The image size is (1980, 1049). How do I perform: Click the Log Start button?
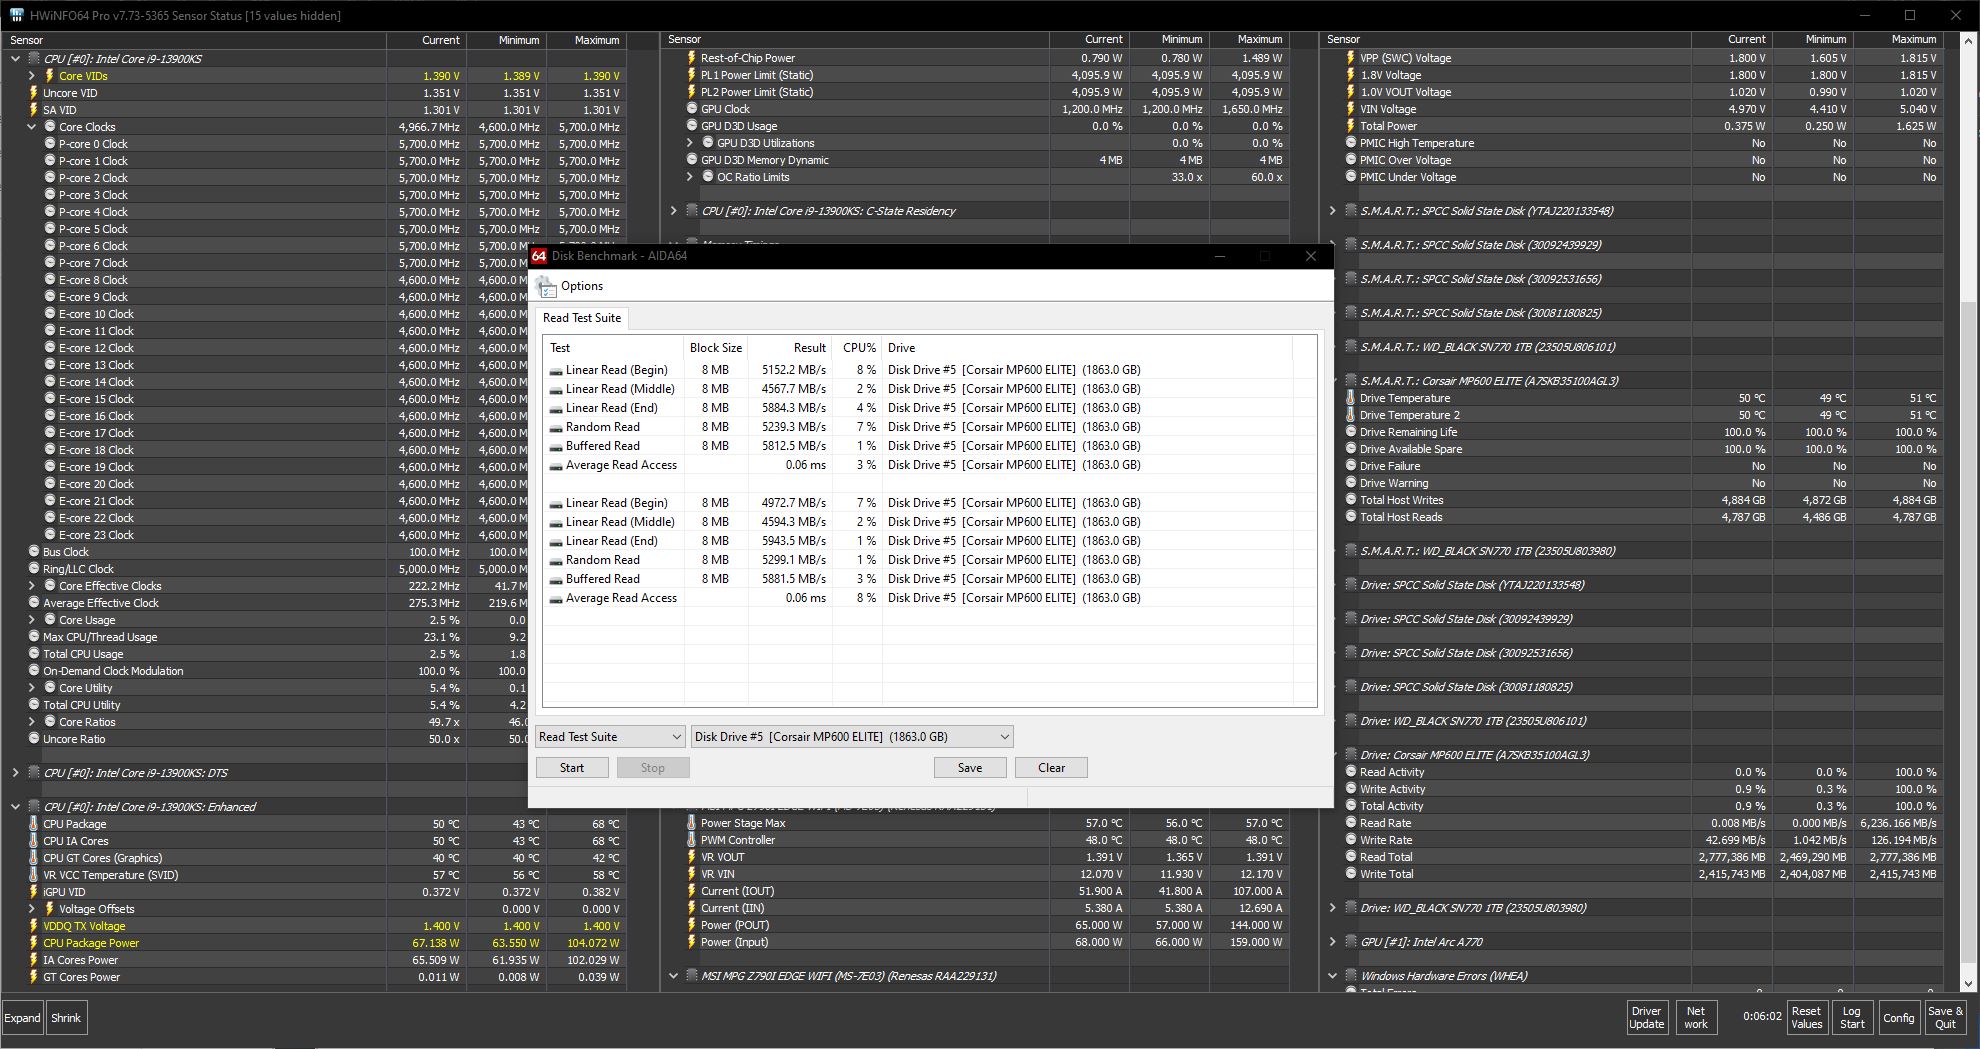point(1851,1017)
